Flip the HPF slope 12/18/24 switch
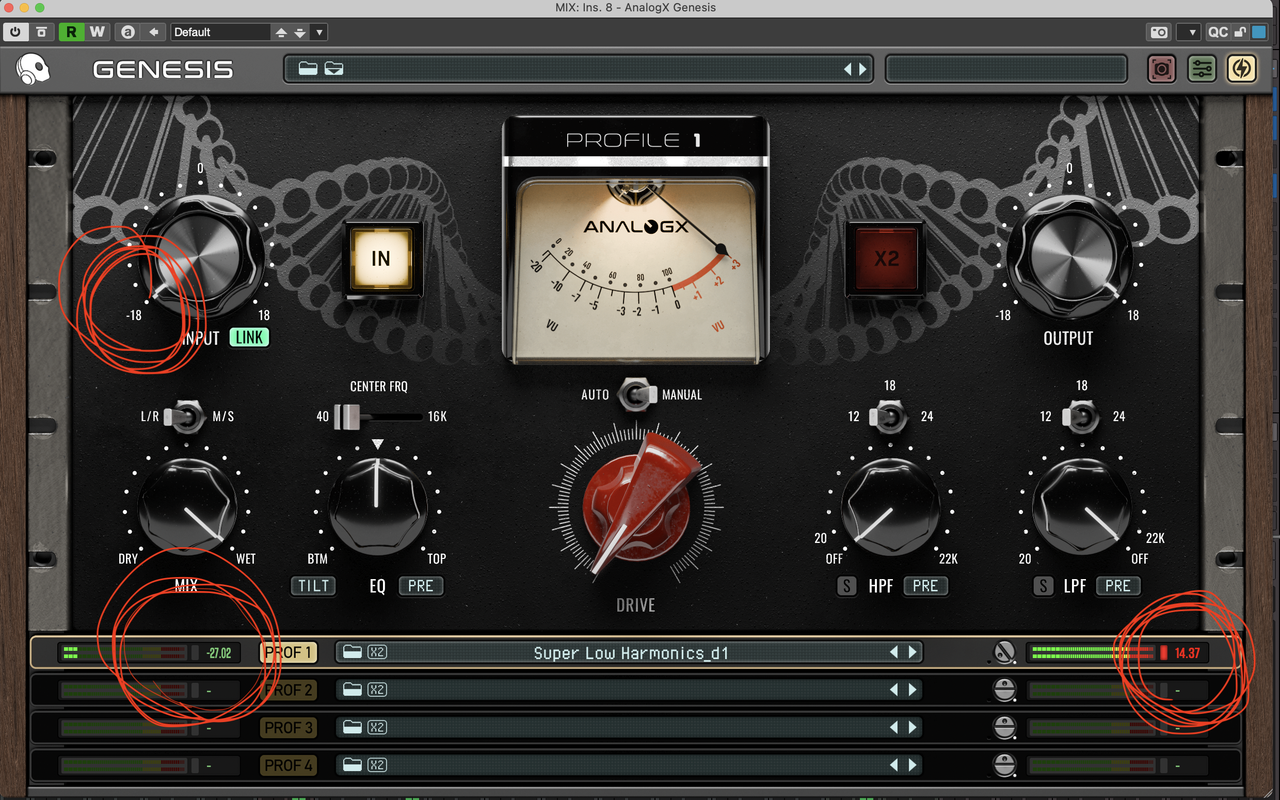The image size is (1280, 800). click(888, 415)
